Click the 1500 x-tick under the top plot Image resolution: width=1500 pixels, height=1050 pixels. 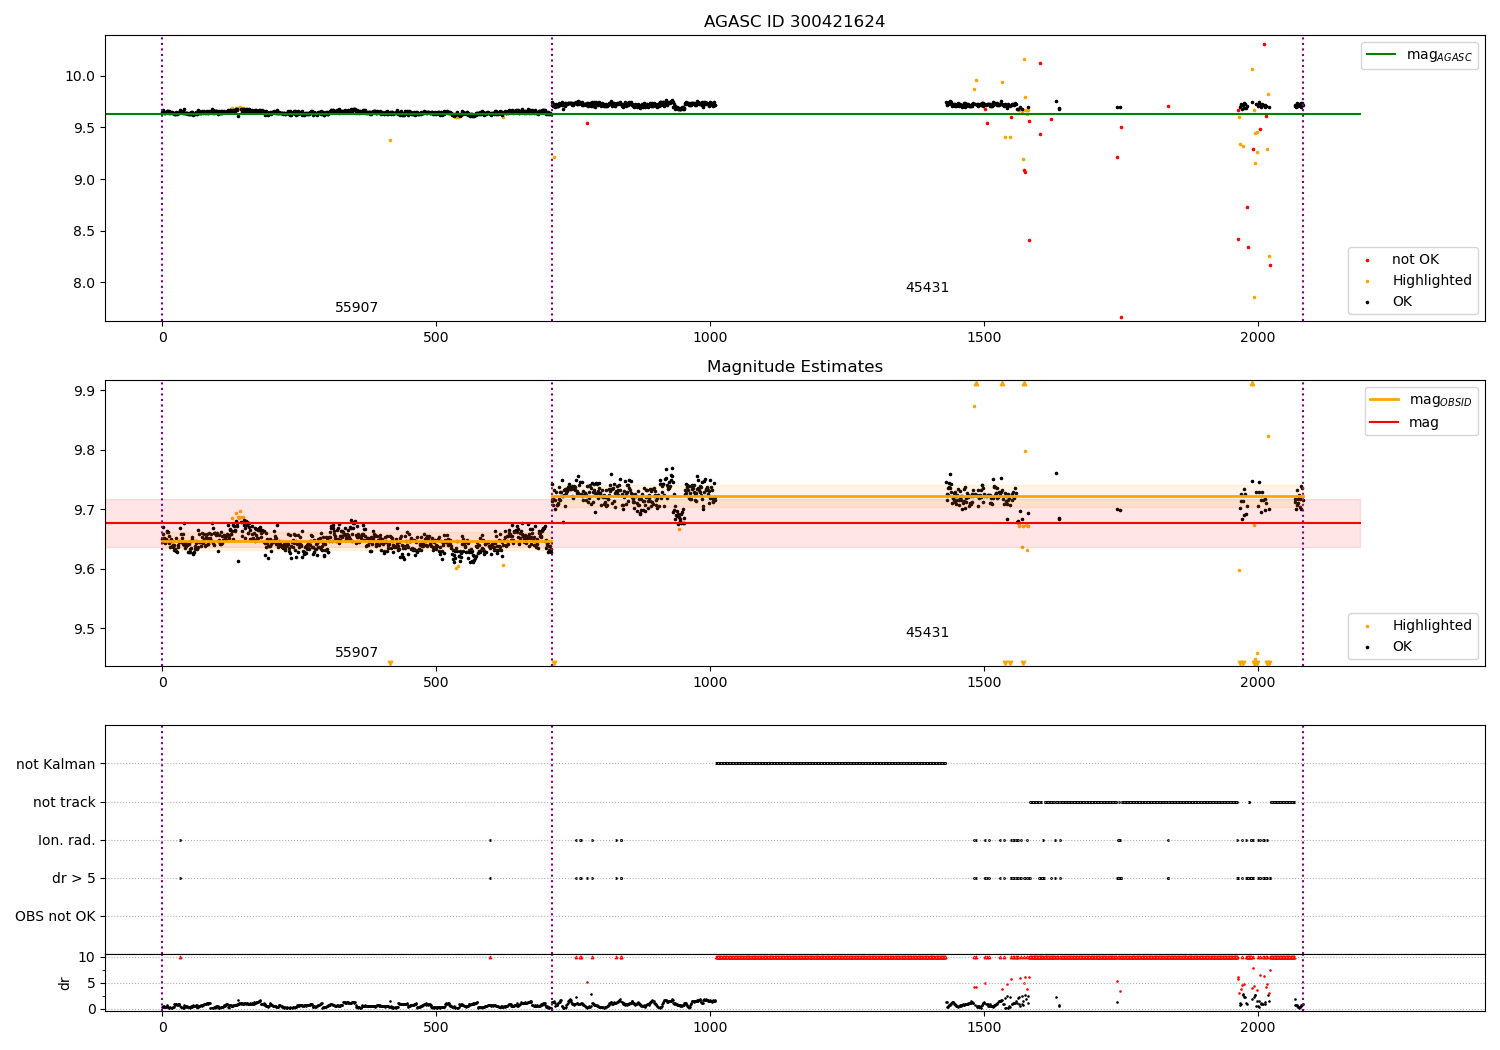pos(984,338)
